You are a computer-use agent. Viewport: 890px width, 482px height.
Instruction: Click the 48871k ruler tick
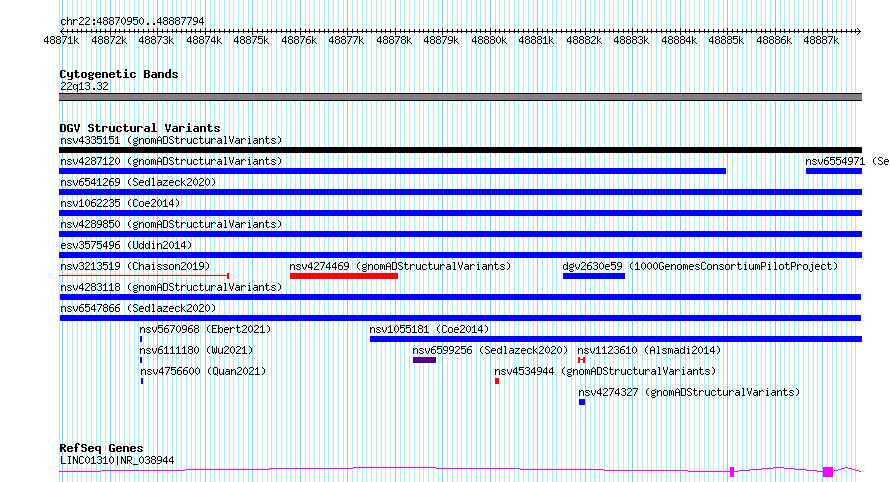click(61, 40)
